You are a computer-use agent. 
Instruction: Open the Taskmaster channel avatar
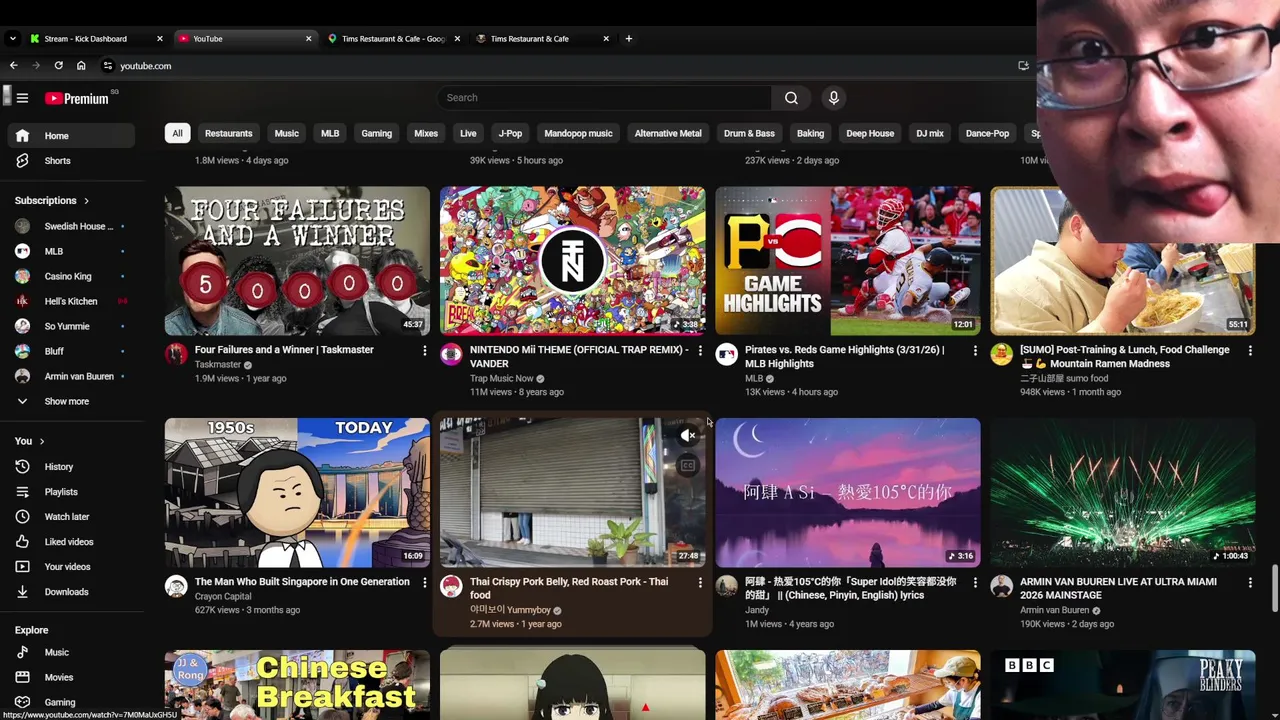coord(176,354)
